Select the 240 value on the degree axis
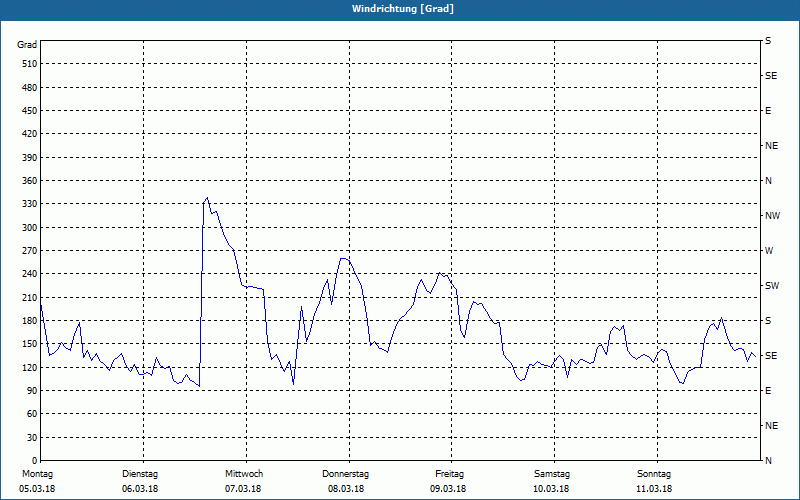The width and height of the screenshot is (800, 500). (x=30, y=274)
